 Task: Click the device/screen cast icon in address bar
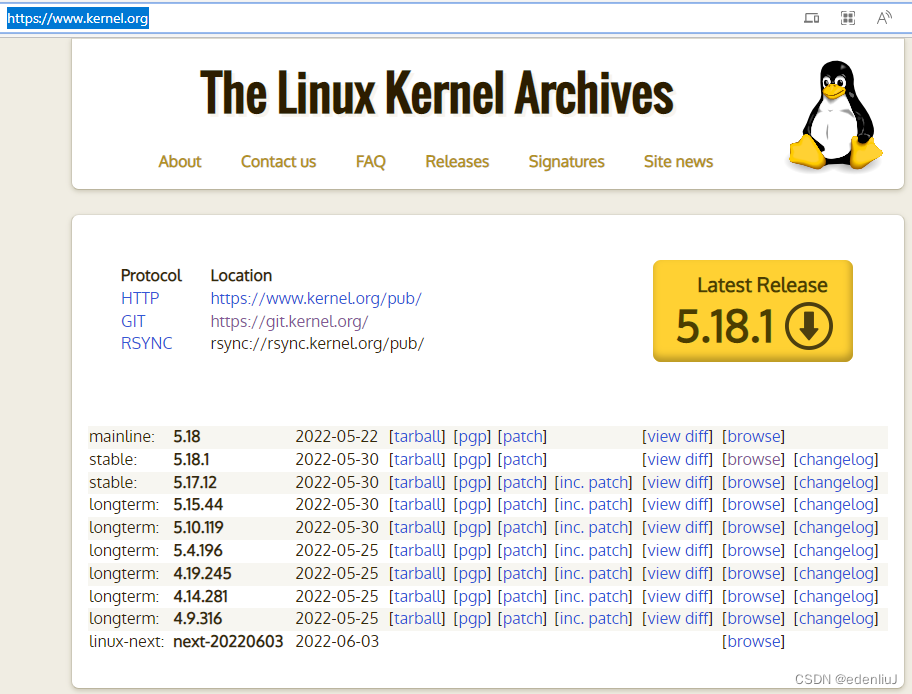(811, 18)
